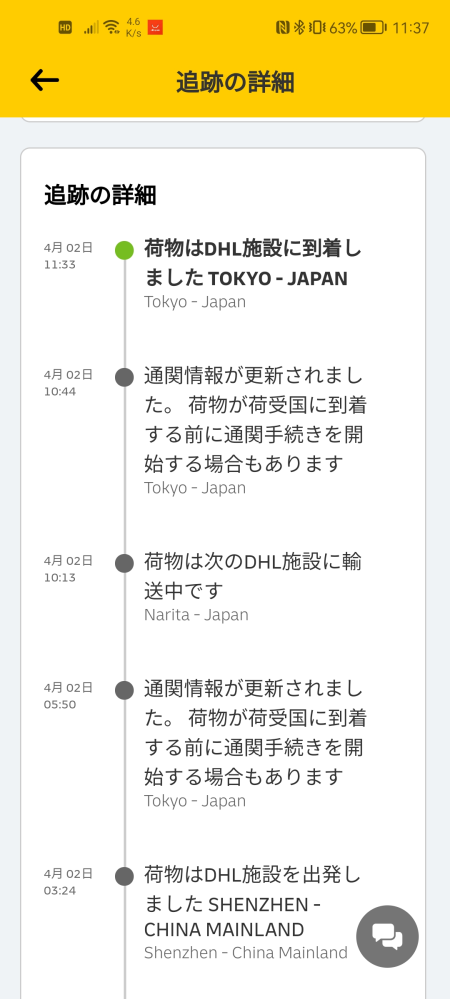Tap the battery indicator icon

pyautogui.click(x=373, y=27)
